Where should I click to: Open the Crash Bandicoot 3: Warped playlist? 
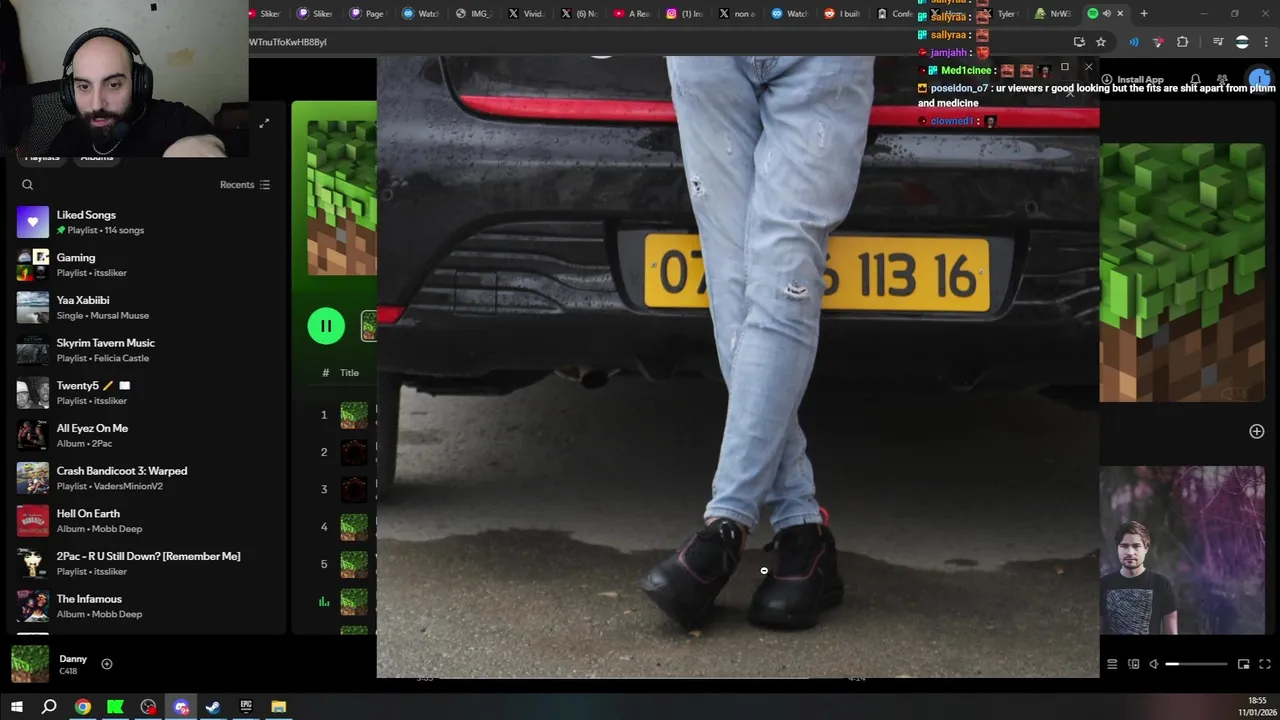point(145,478)
